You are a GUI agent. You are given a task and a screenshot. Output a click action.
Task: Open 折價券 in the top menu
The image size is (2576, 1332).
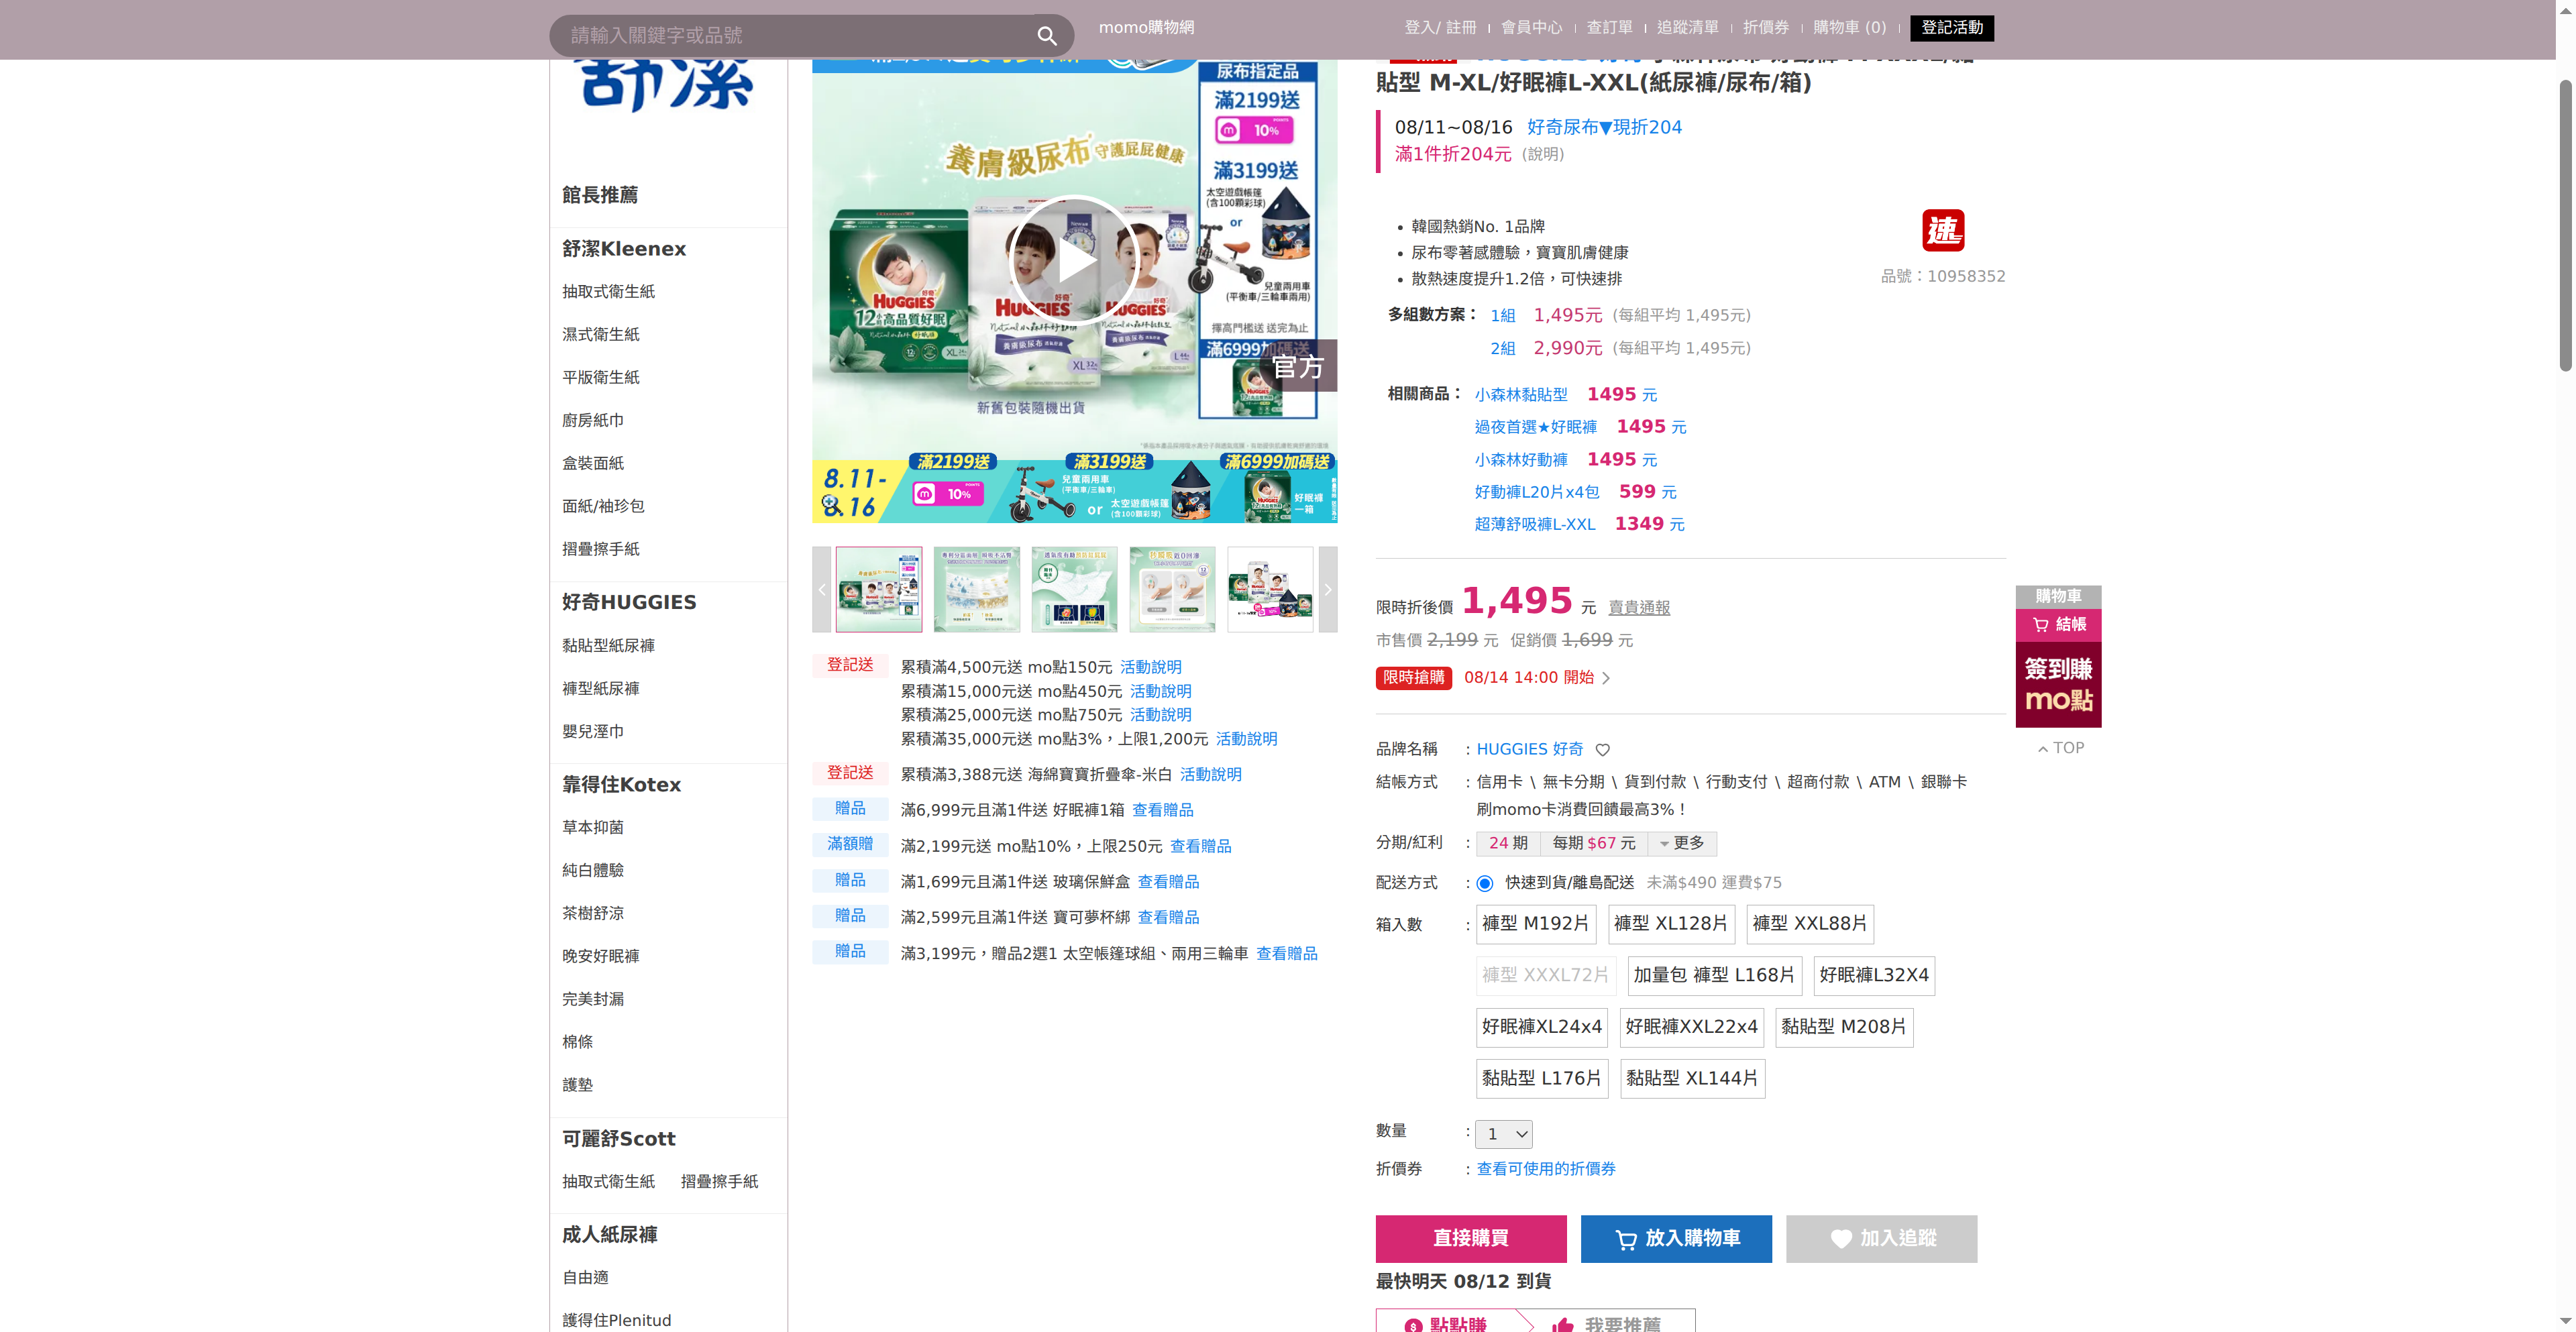[x=1766, y=28]
